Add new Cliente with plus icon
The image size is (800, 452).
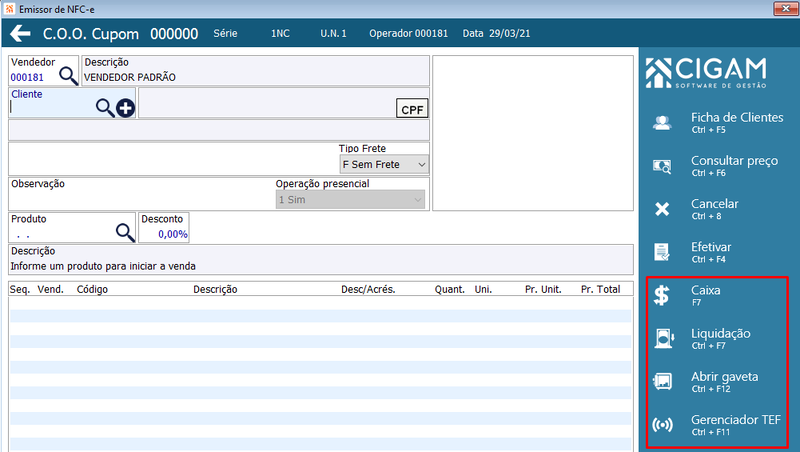tap(125, 108)
